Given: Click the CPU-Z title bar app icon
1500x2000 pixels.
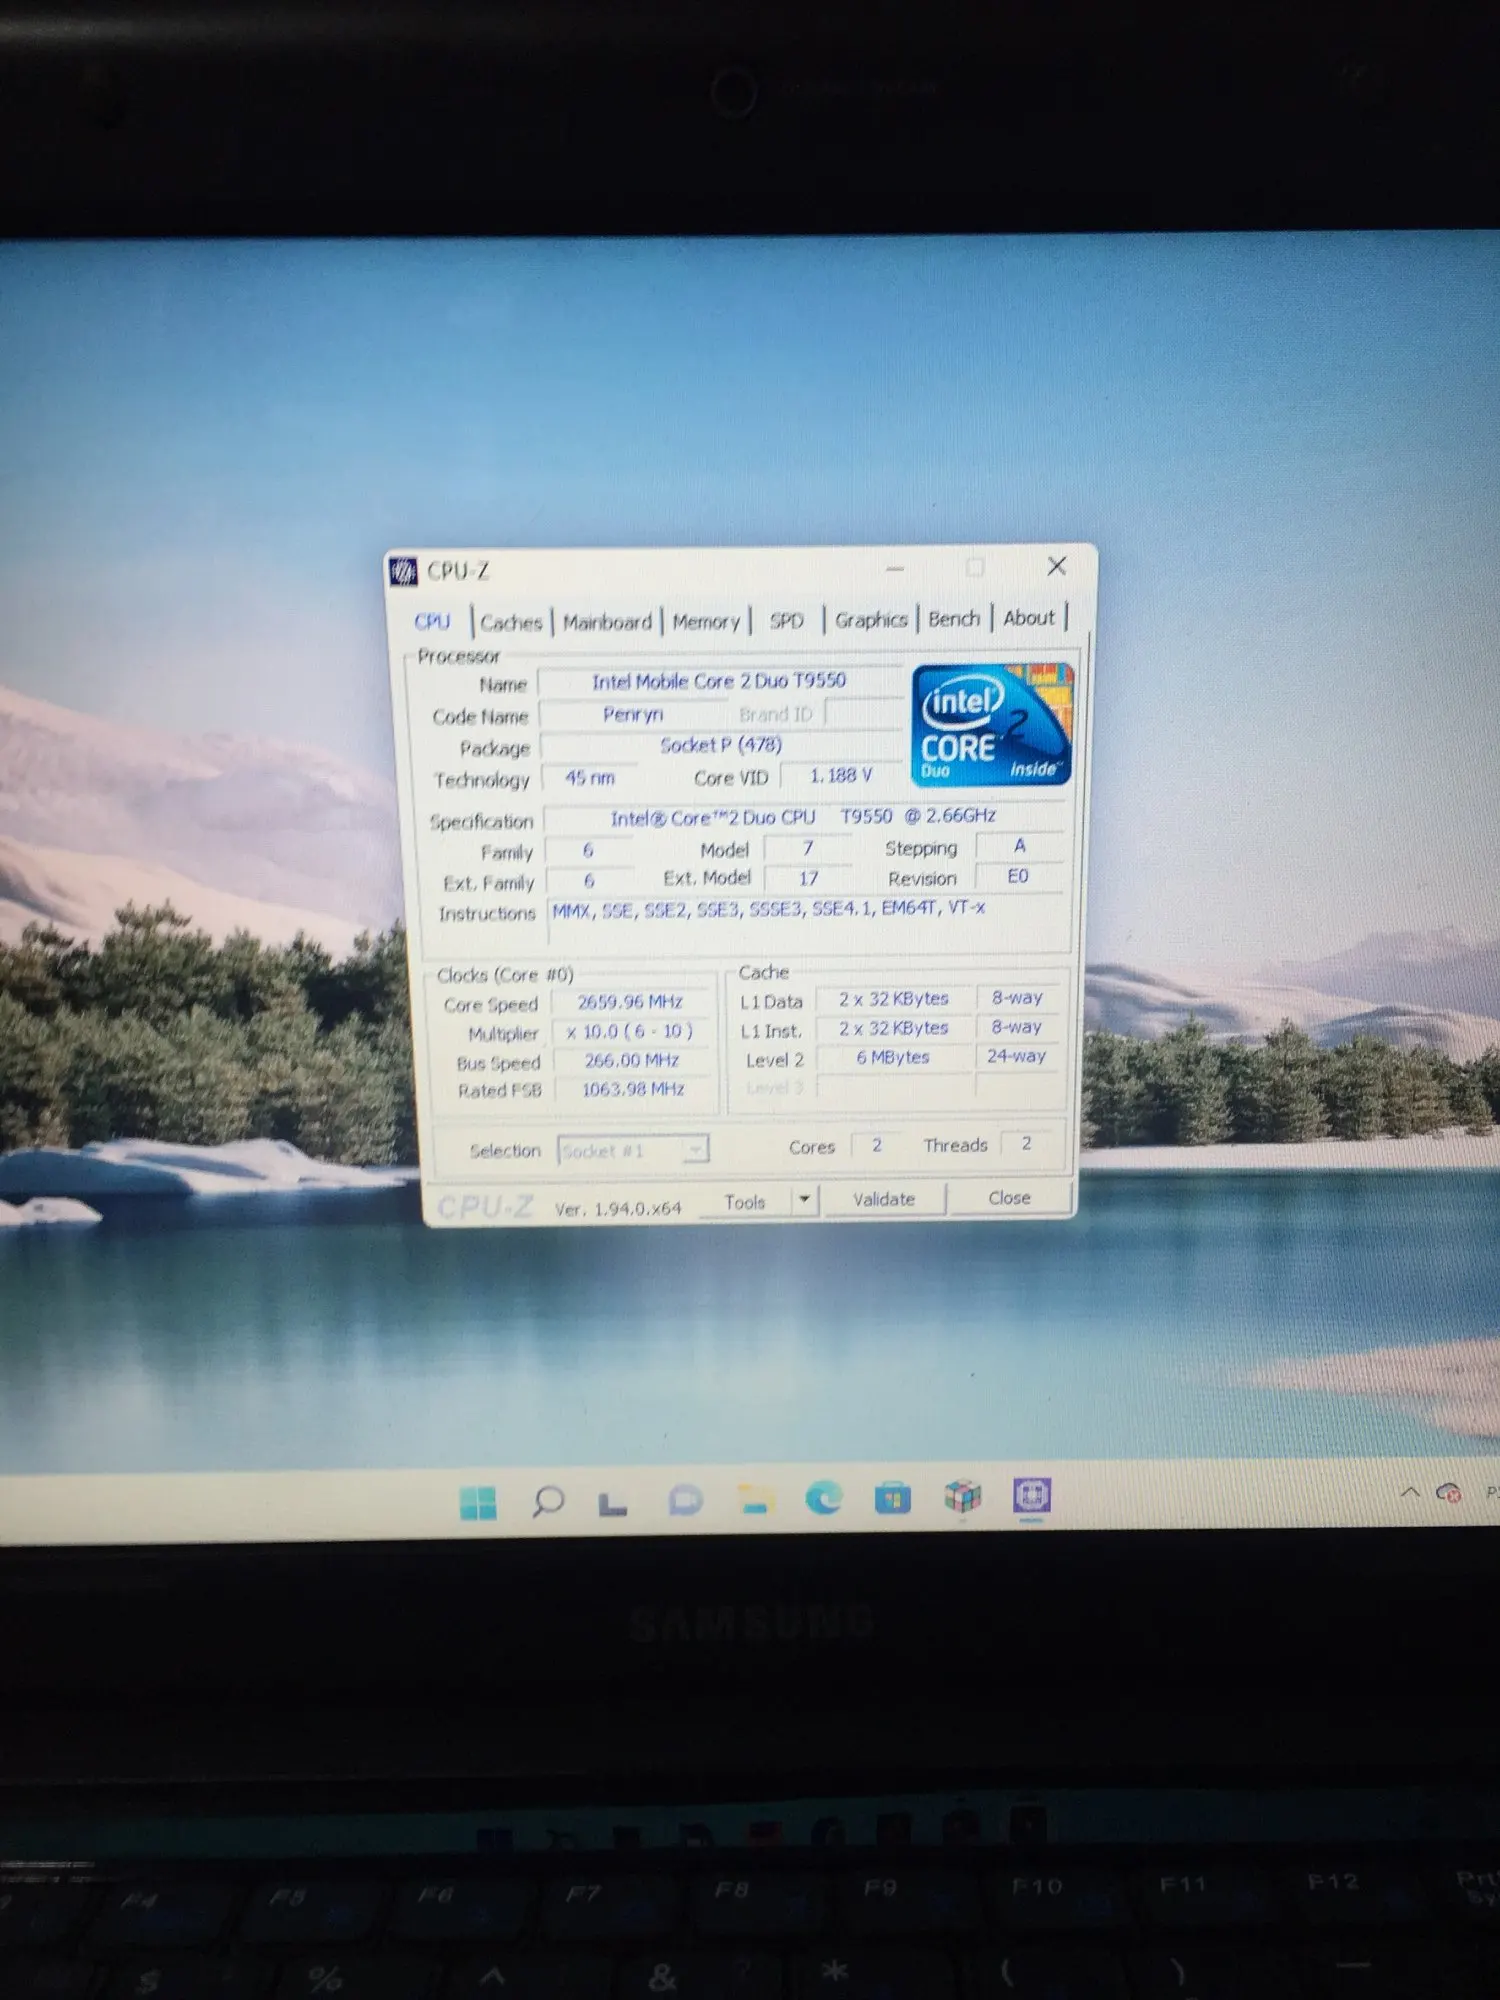Looking at the screenshot, I should 403,571.
